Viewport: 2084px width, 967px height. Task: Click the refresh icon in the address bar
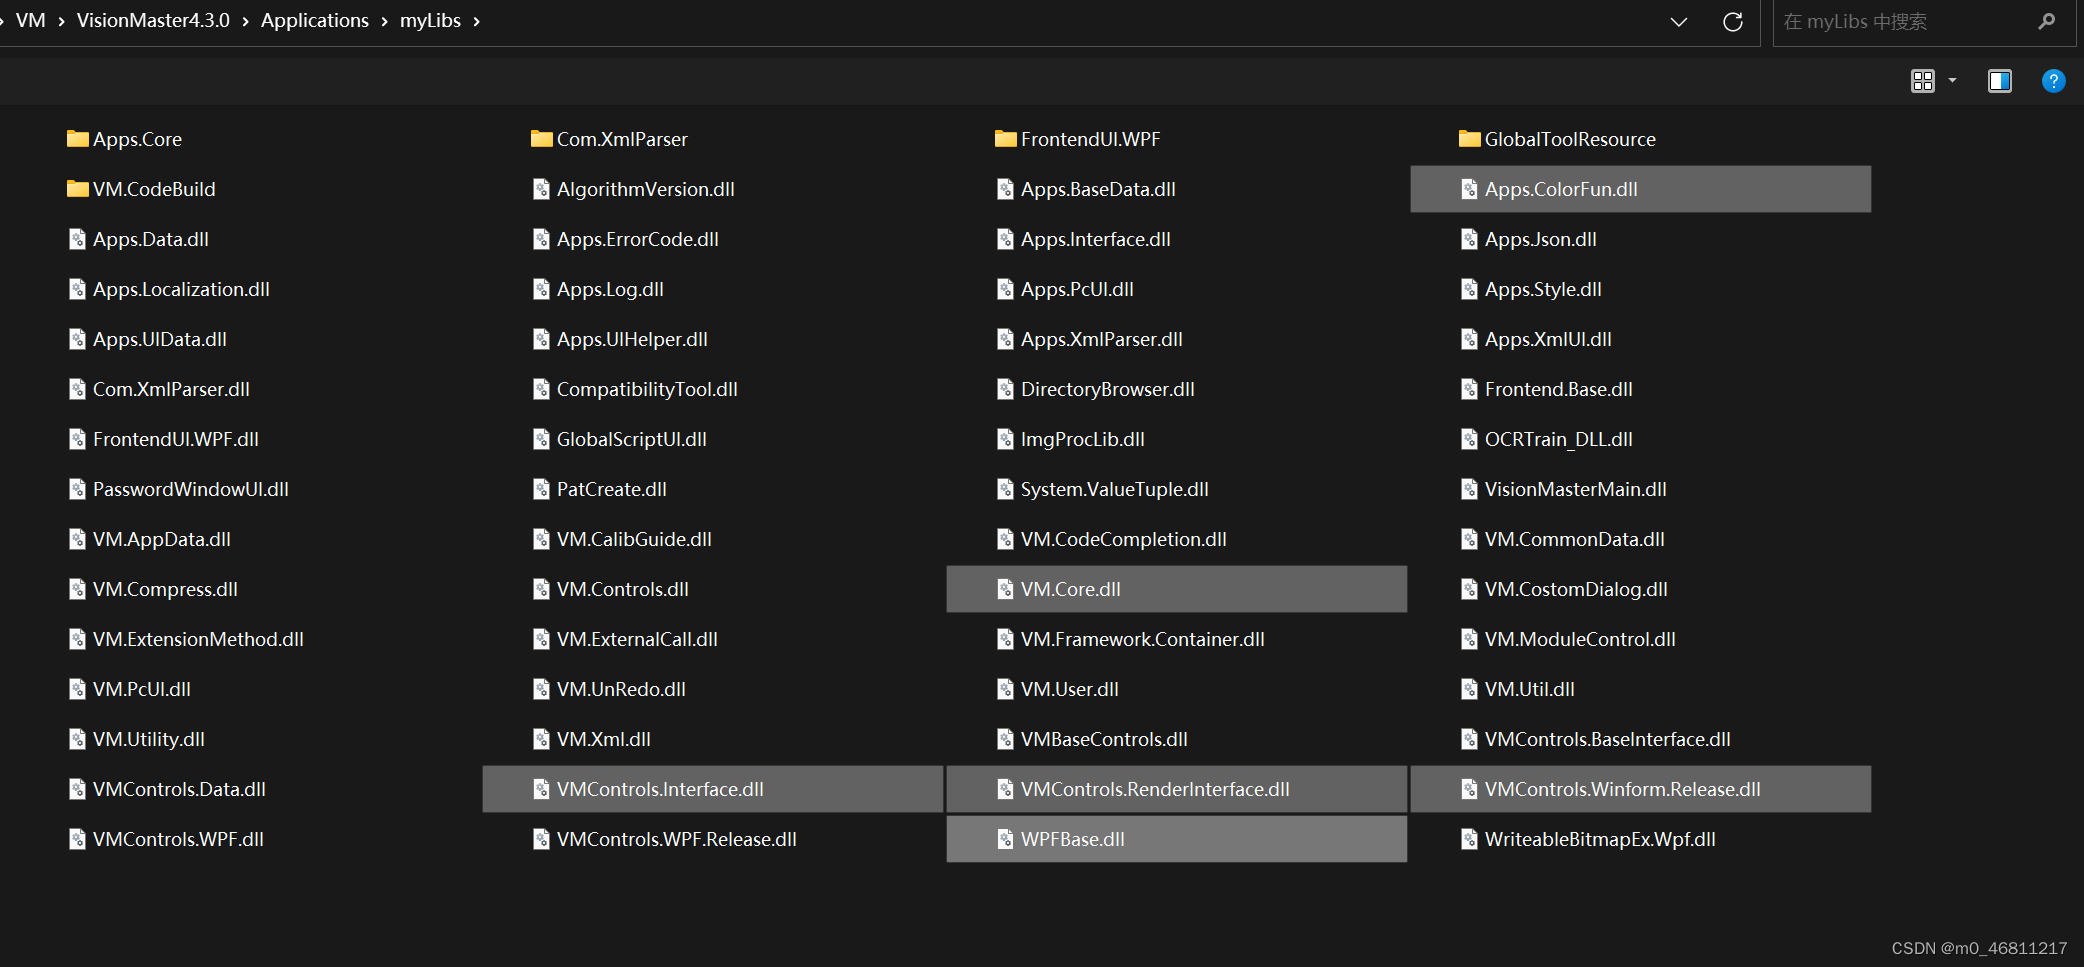[1733, 21]
